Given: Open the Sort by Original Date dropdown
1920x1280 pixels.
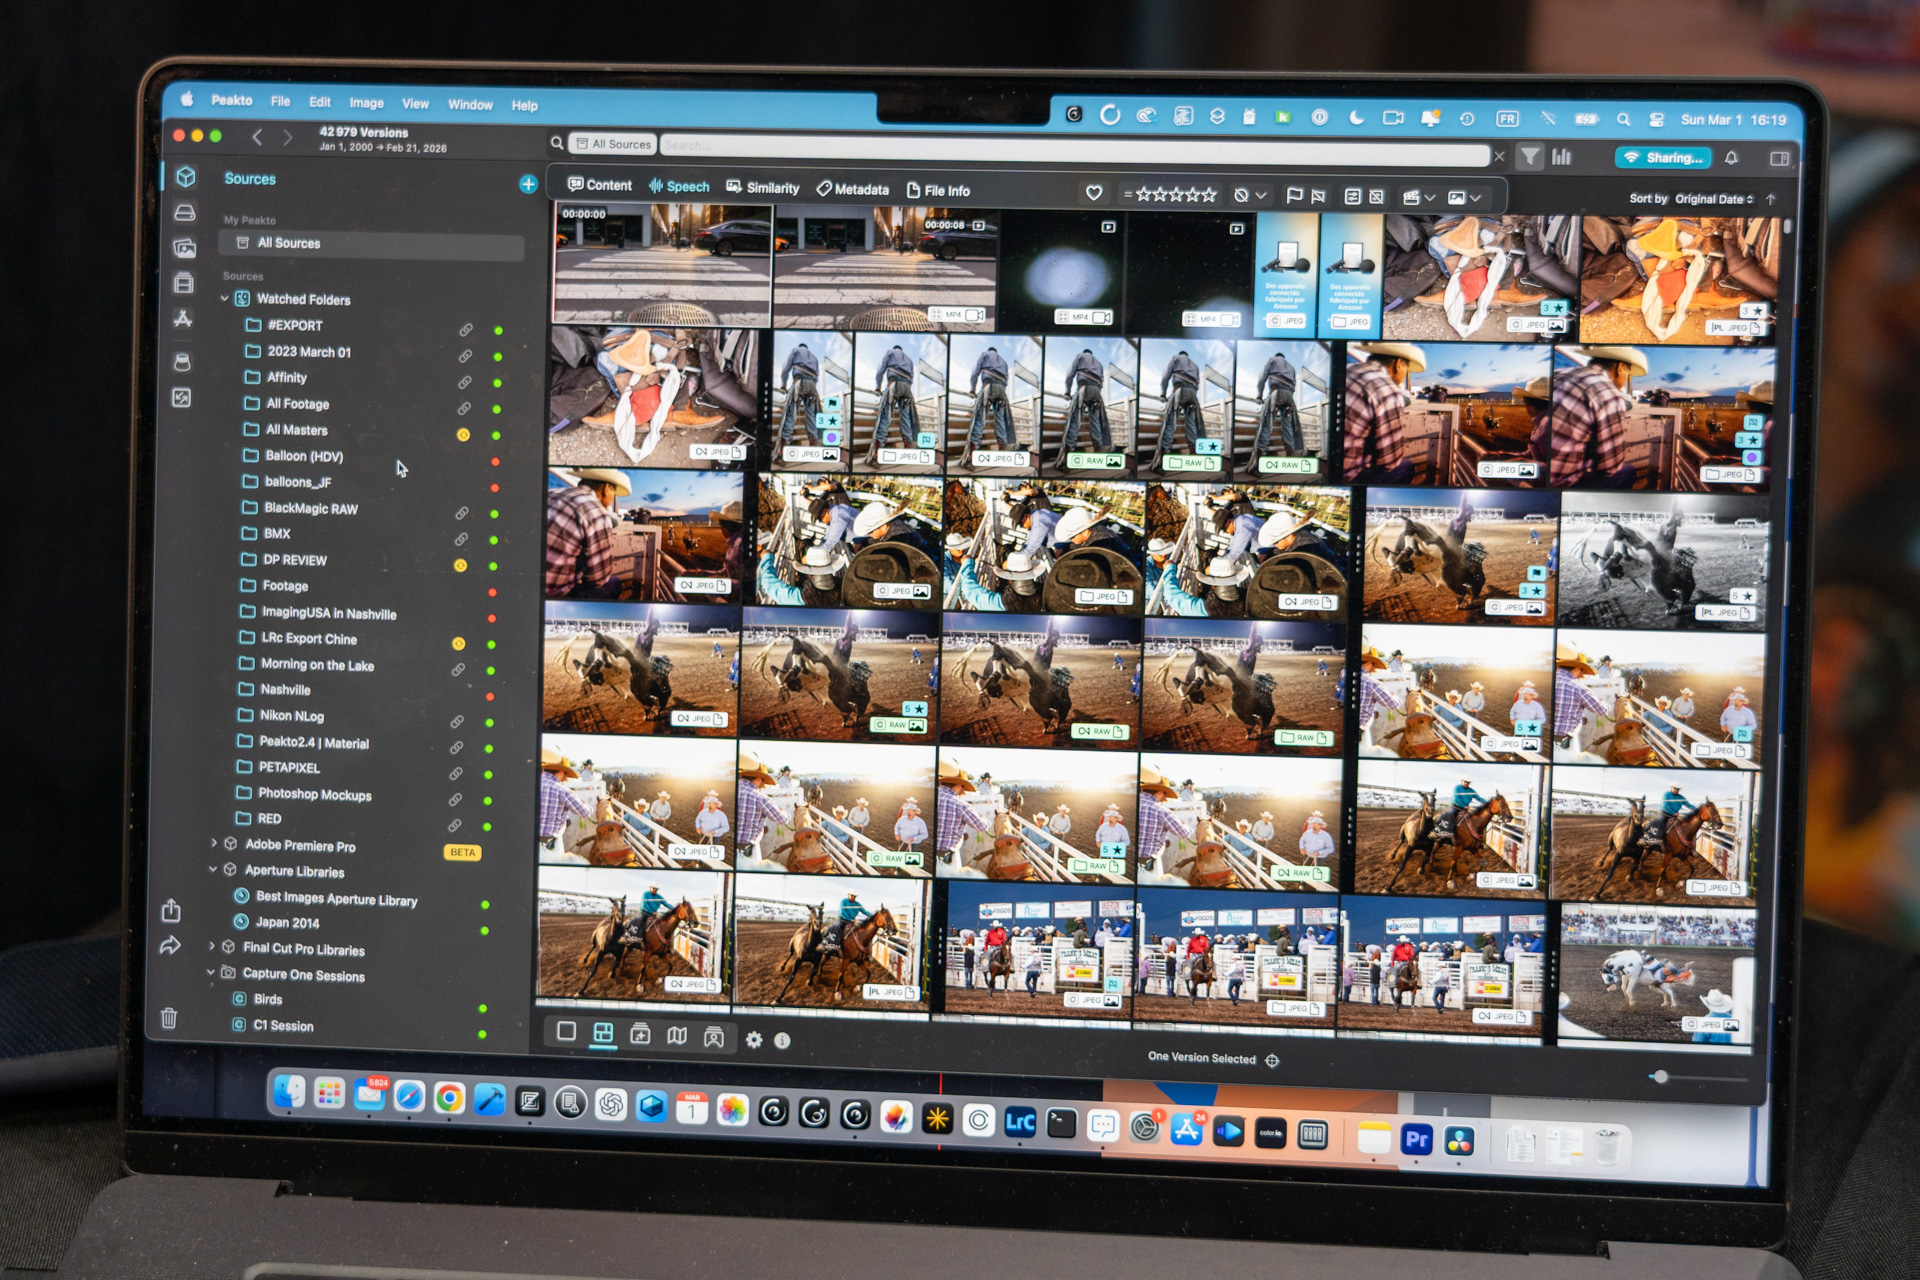Looking at the screenshot, I should 1713,199.
